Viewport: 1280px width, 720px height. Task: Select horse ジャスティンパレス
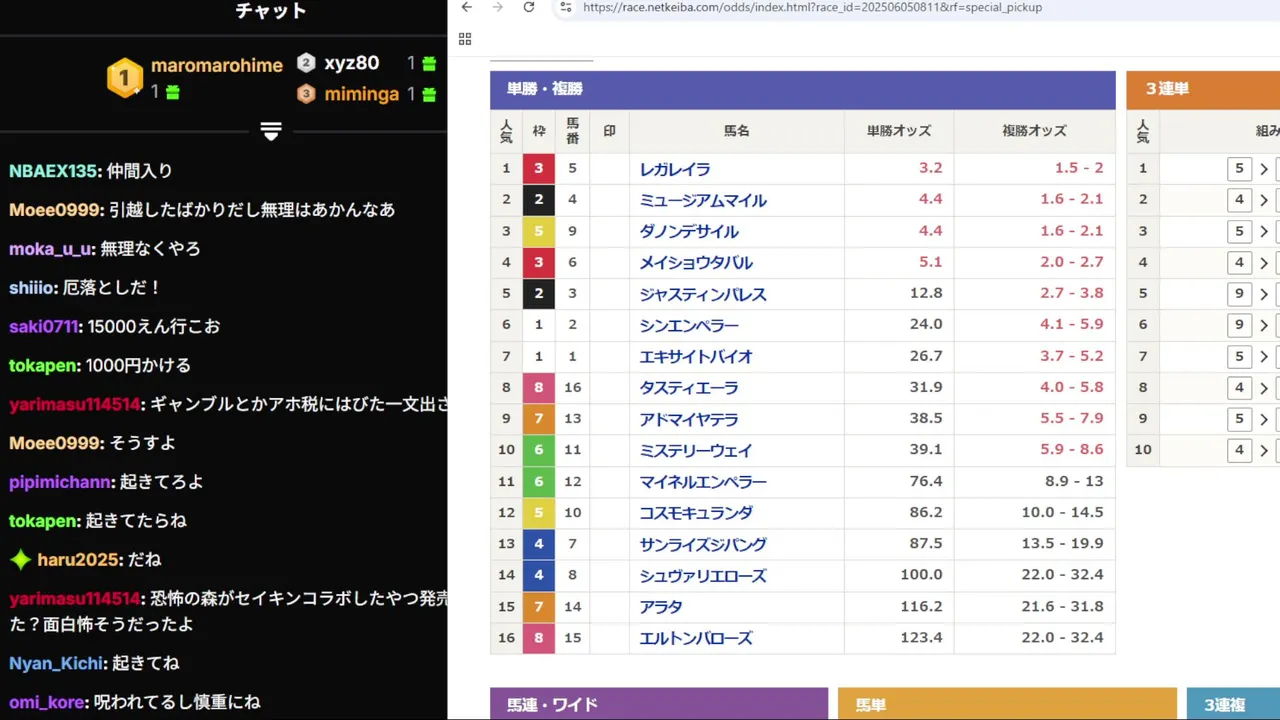pyautogui.click(x=703, y=294)
